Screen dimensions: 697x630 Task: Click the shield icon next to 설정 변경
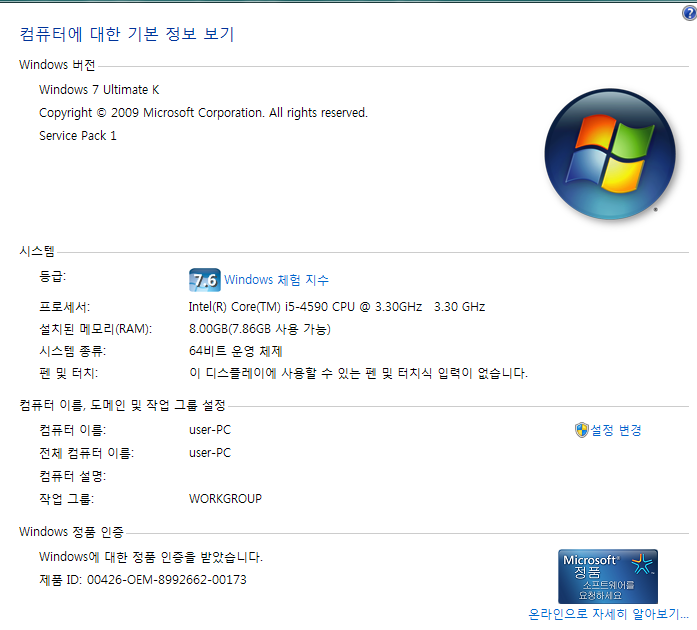click(x=581, y=430)
